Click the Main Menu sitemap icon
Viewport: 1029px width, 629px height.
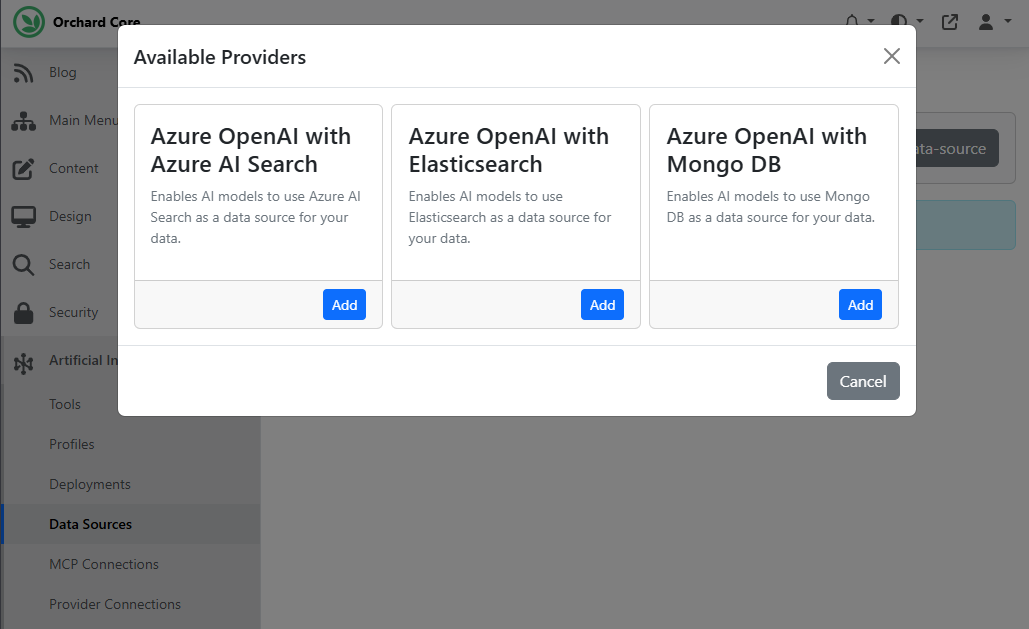tap(24, 121)
